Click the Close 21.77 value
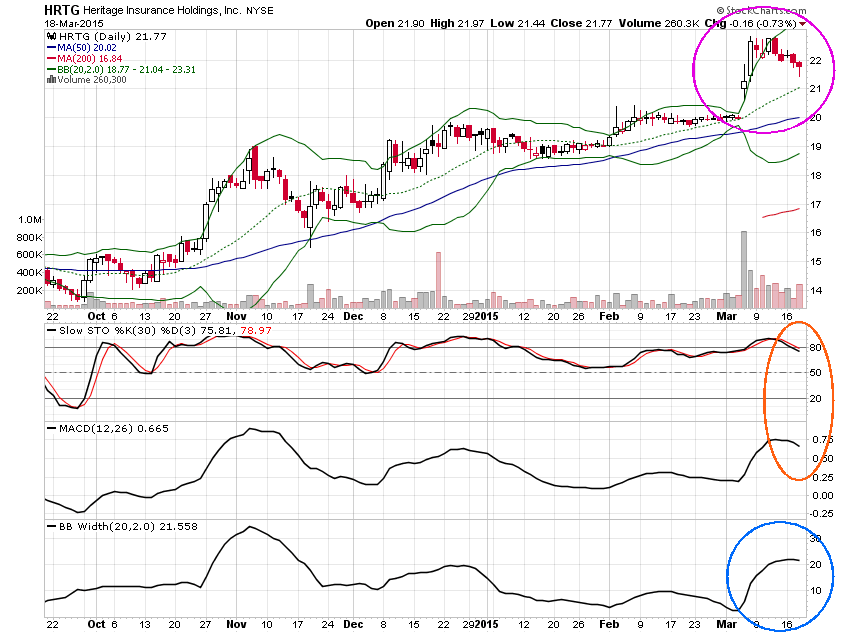This screenshot has width=850, height=633. [581, 23]
